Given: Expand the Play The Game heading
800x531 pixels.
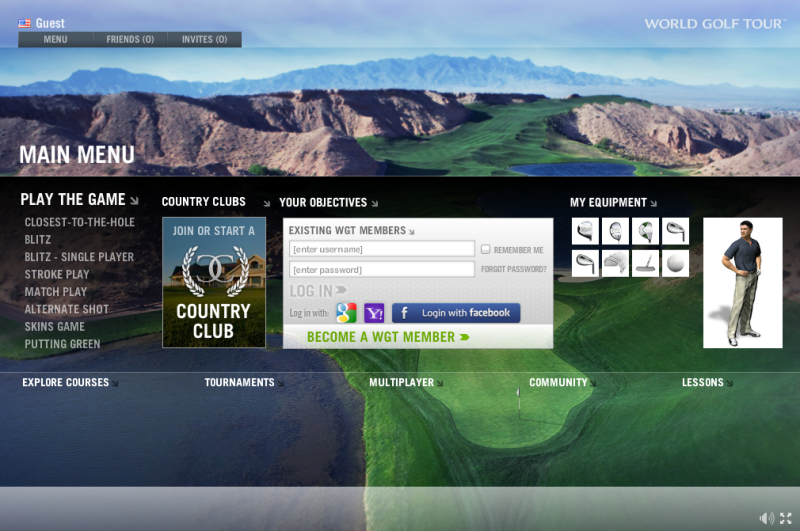Looking at the screenshot, I should click(79, 199).
